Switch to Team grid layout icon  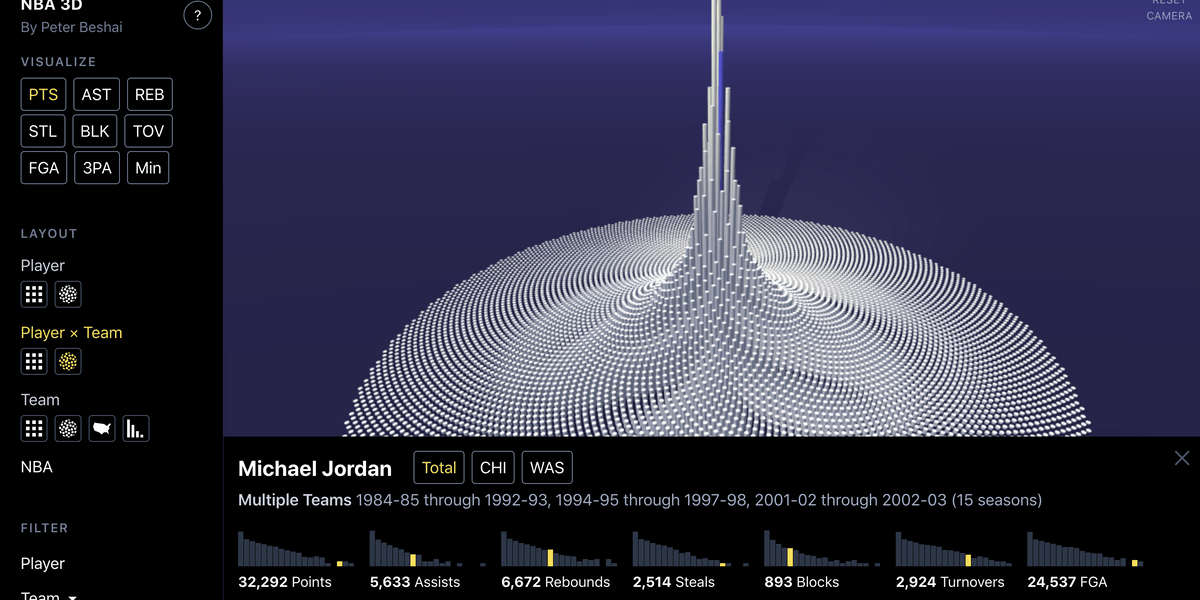[x=34, y=429]
